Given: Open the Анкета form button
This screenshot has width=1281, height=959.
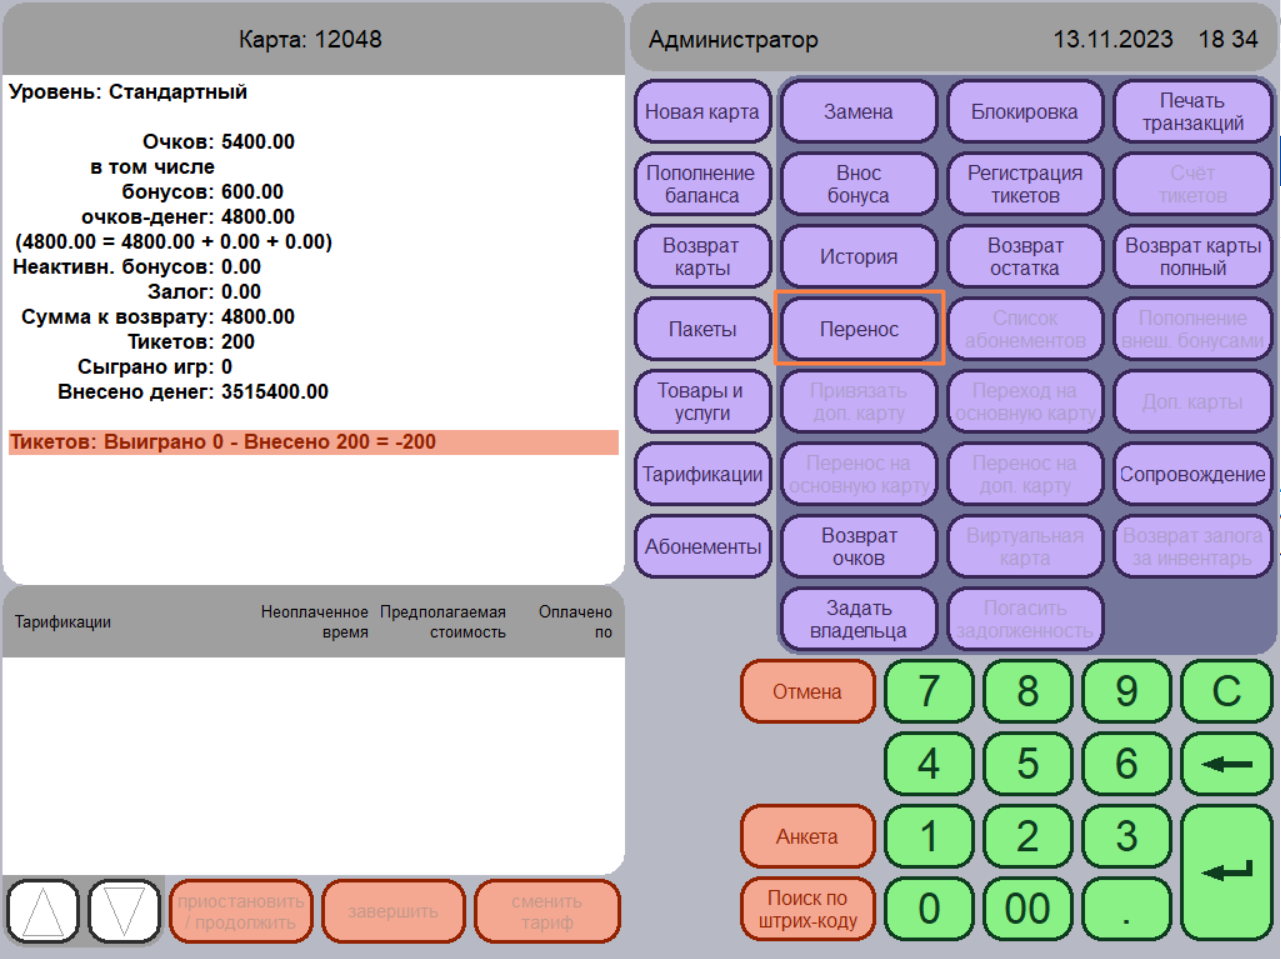Looking at the screenshot, I should pyautogui.click(x=807, y=837).
